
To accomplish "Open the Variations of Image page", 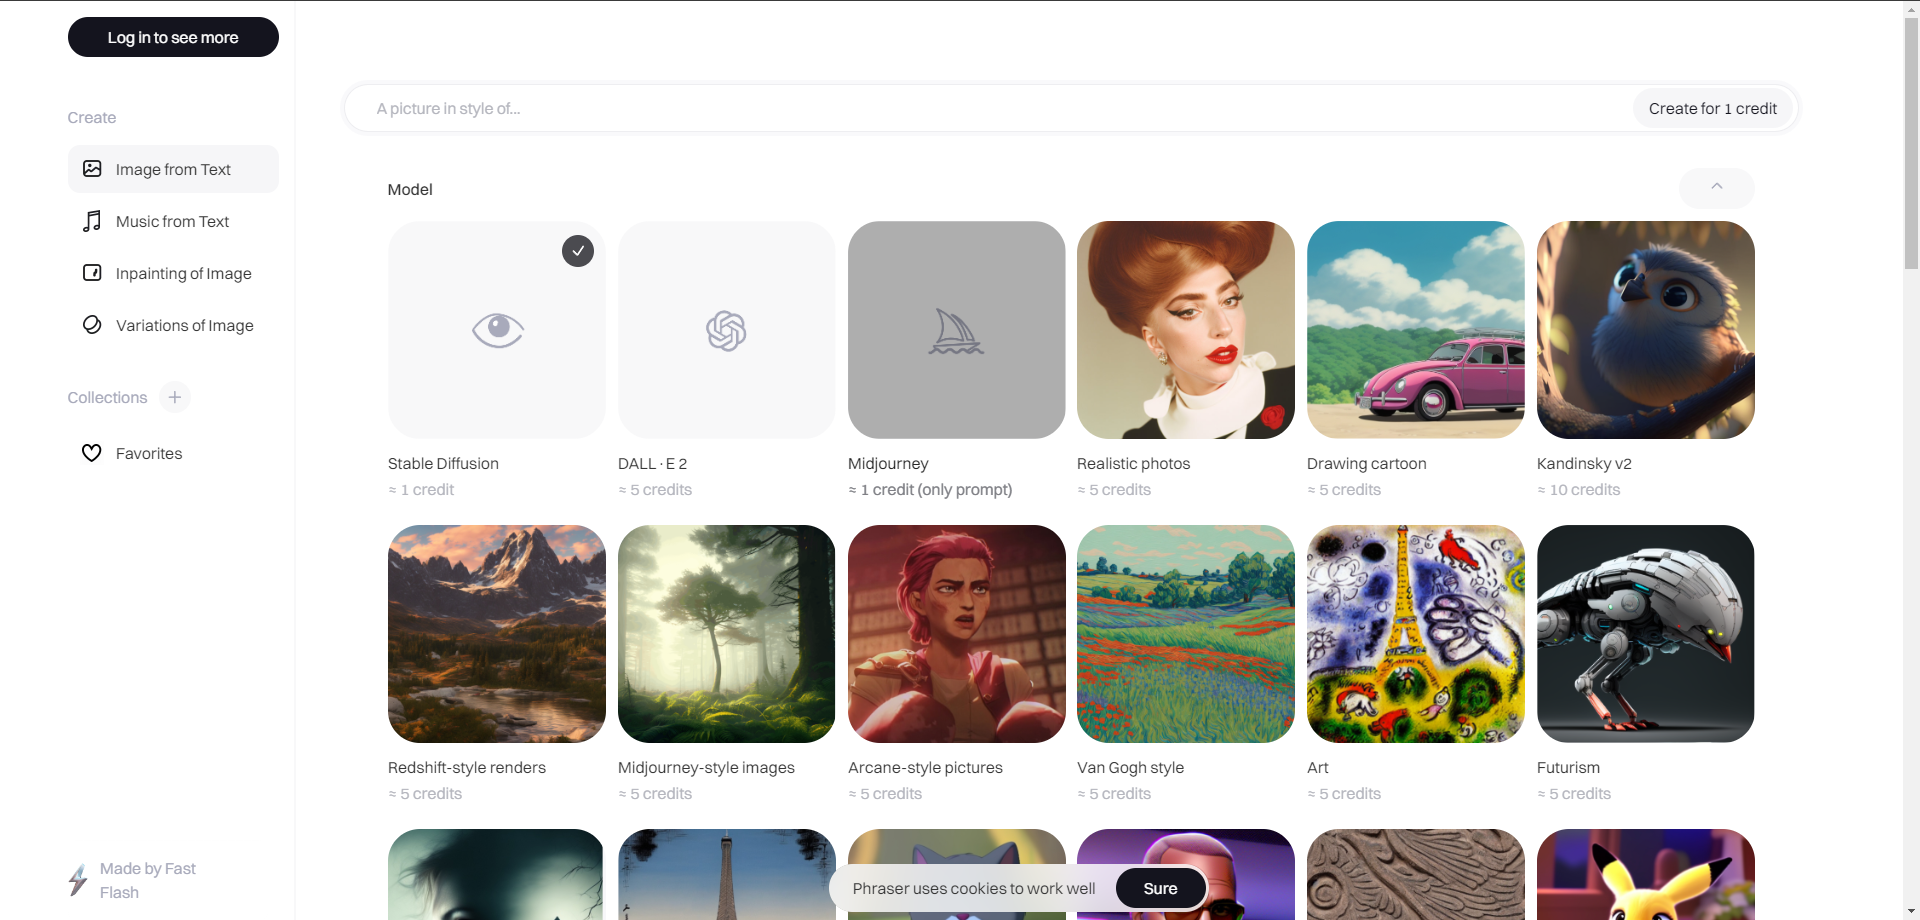I will (184, 325).
